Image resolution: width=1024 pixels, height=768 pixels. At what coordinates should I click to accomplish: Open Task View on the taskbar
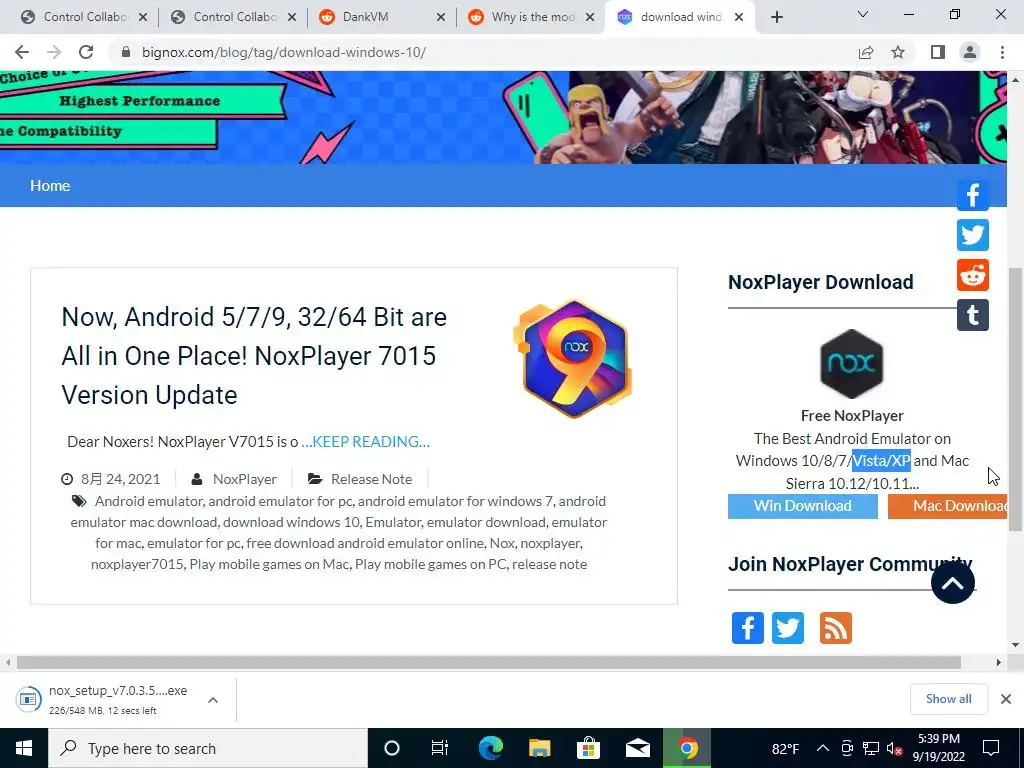[440, 748]
